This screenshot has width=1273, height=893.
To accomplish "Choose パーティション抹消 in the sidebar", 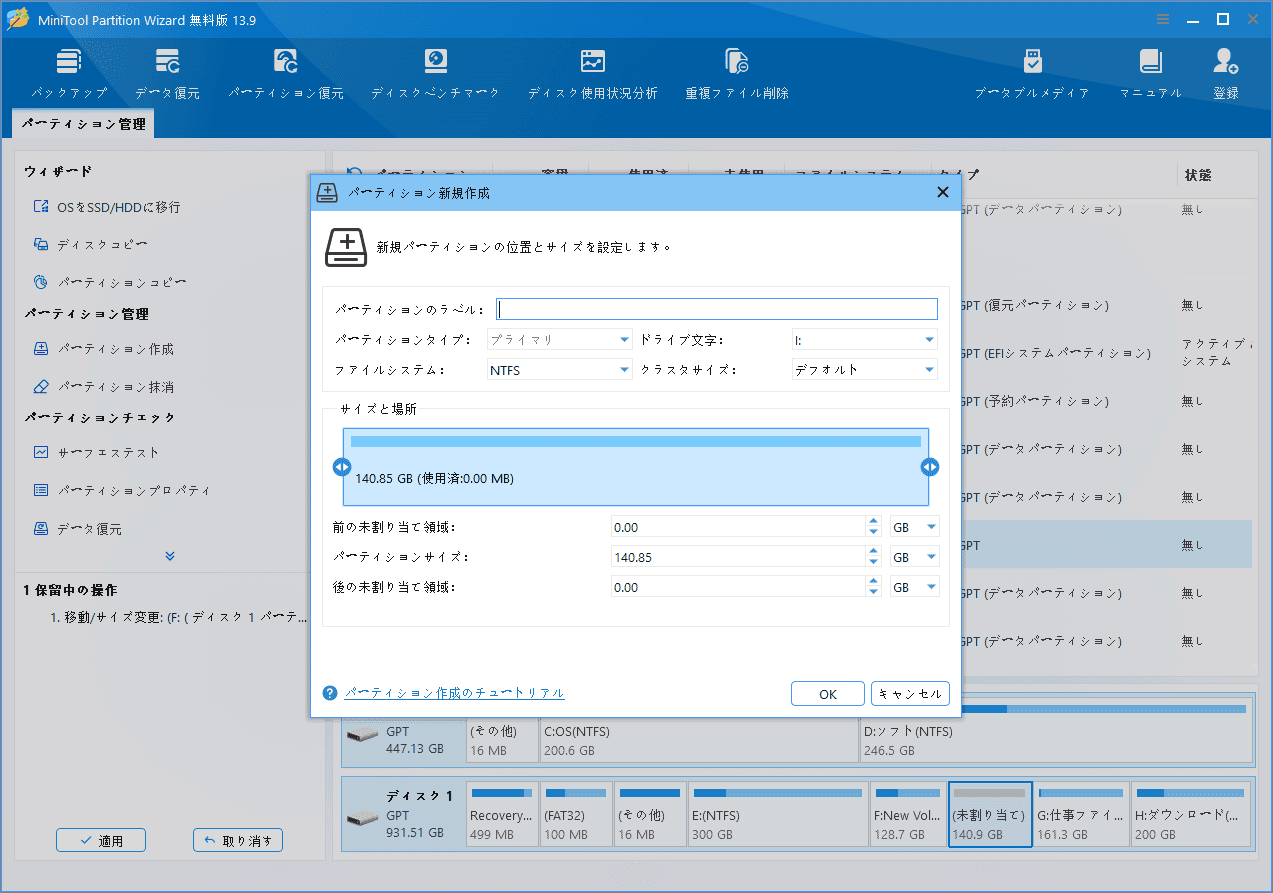I will (104, 387).
